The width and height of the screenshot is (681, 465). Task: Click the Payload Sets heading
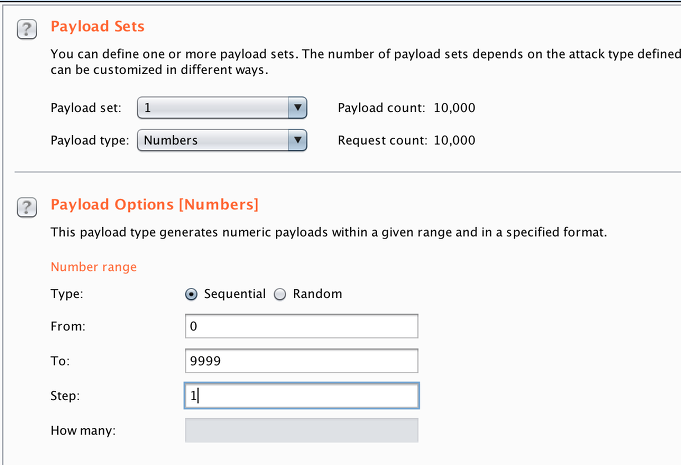coord(98,26)
